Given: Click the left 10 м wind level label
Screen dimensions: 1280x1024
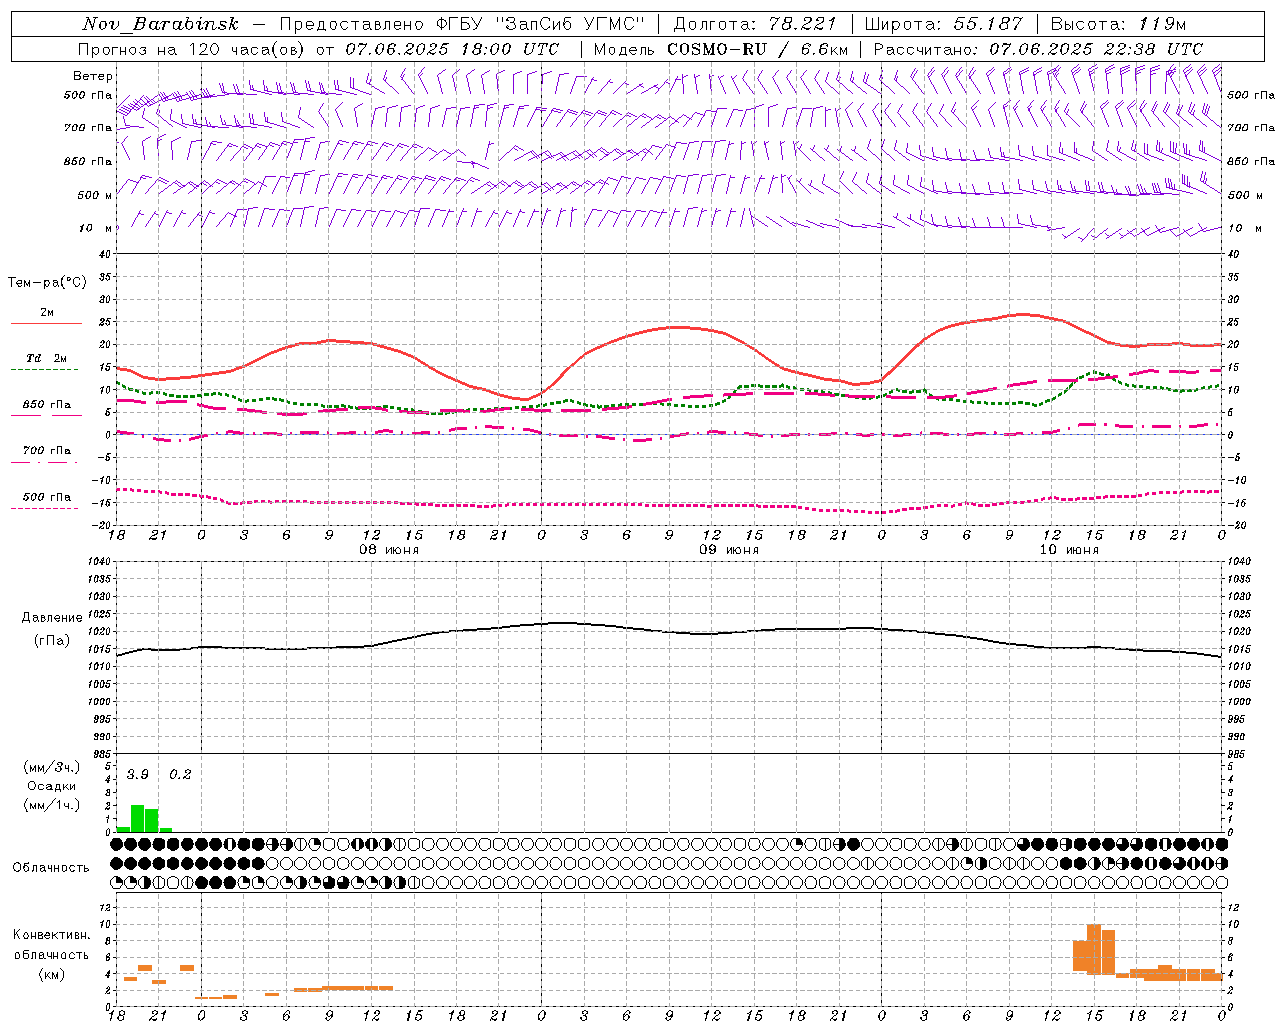Looking at the screenshot, I should point(95,228).
